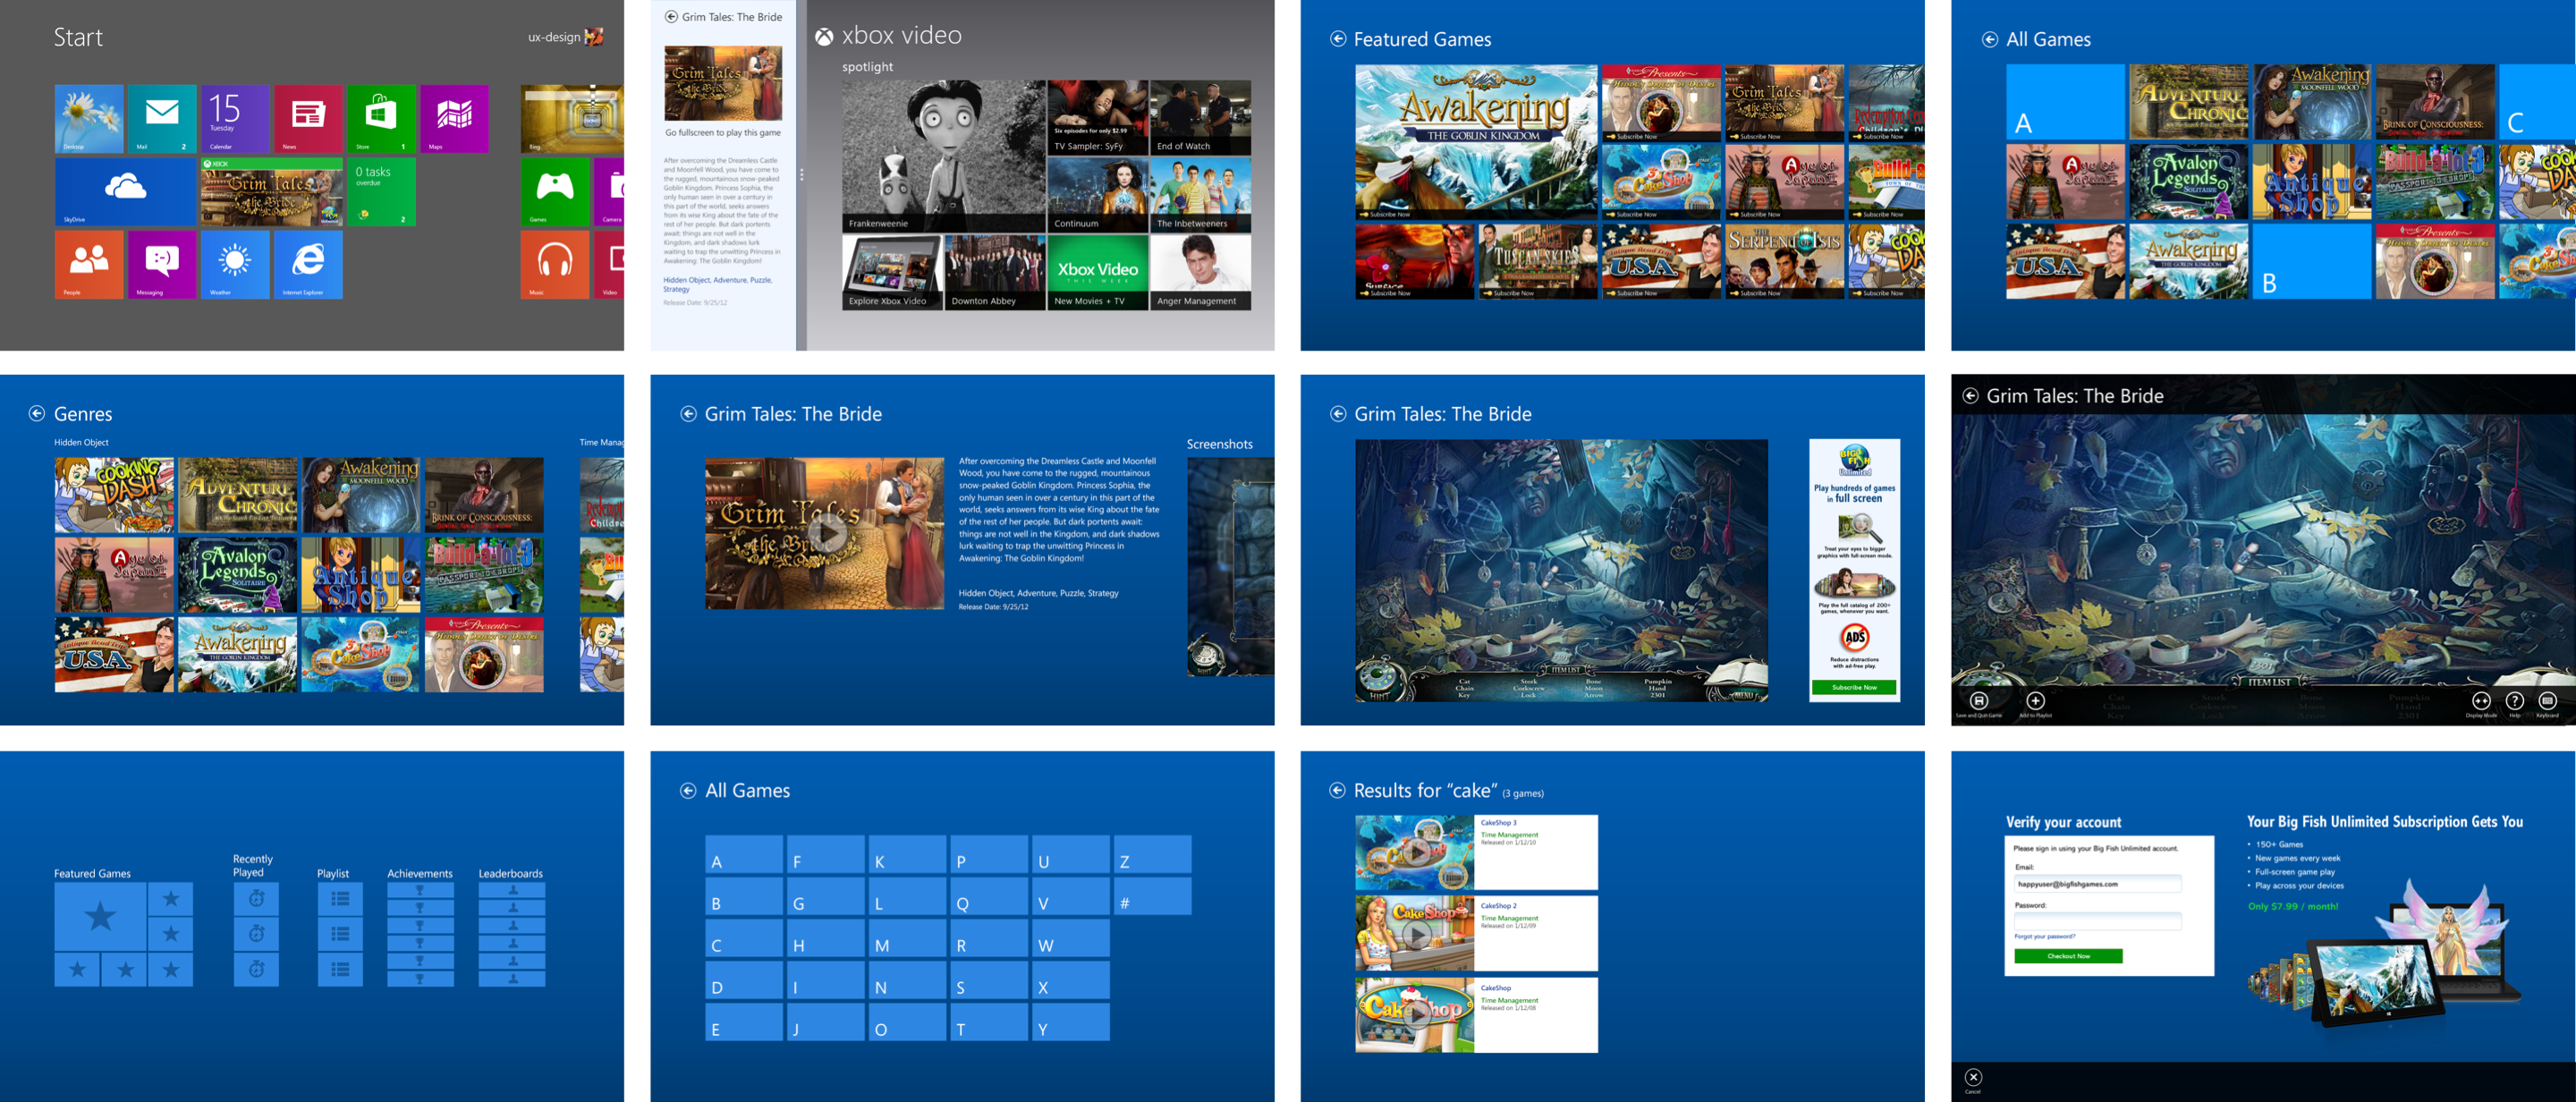Viewport: 2576px width, 1102px height.
Task: Open the New Movies + TV tile
Action: pyautogui.click(x=1097, y=273)
